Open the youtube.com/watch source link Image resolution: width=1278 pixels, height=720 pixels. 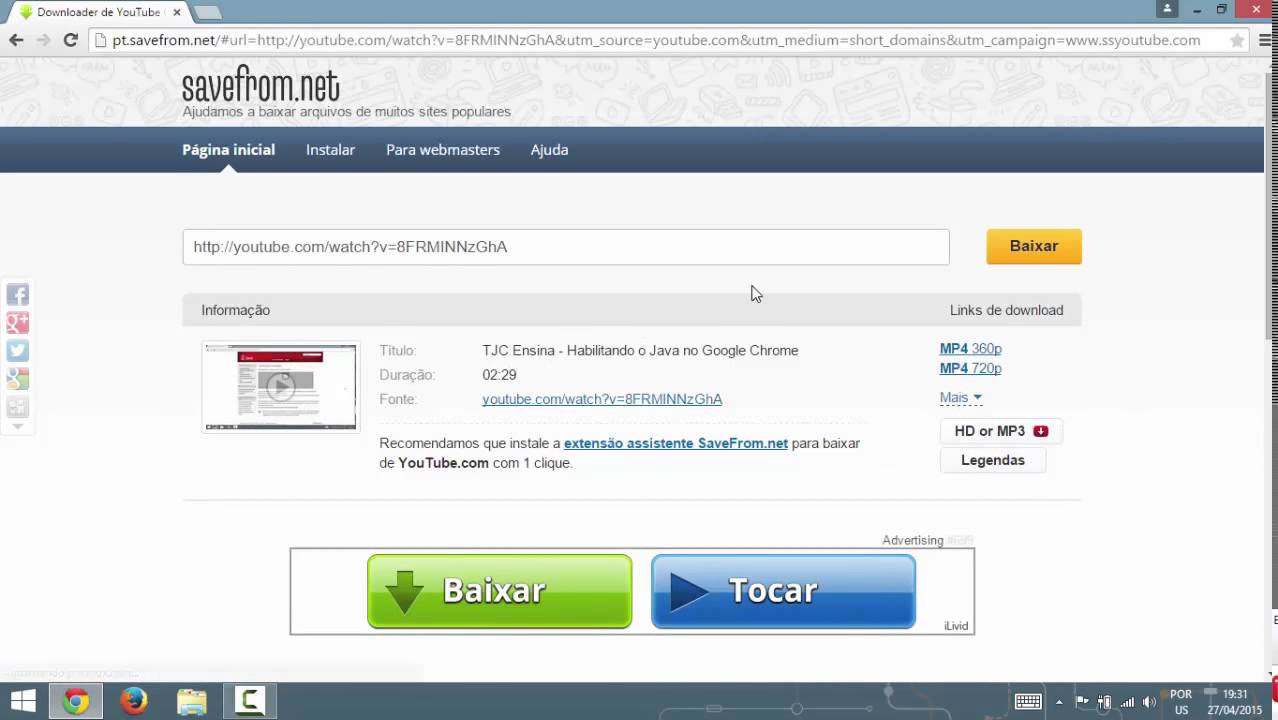[602, 399]
